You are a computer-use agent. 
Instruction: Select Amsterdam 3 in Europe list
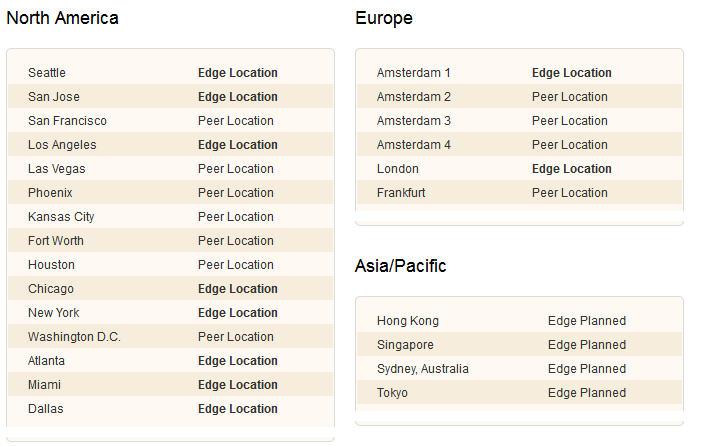(414, 121)
